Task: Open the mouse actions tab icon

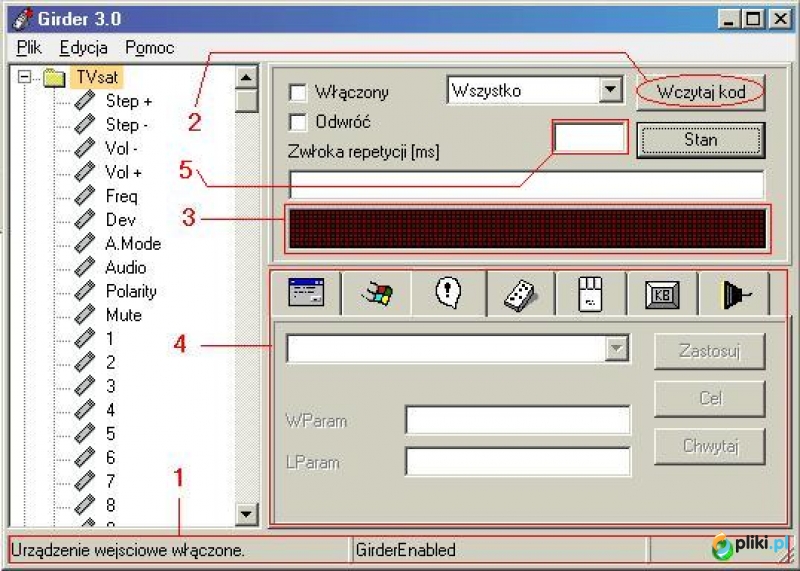Action: tap(590, 294)
